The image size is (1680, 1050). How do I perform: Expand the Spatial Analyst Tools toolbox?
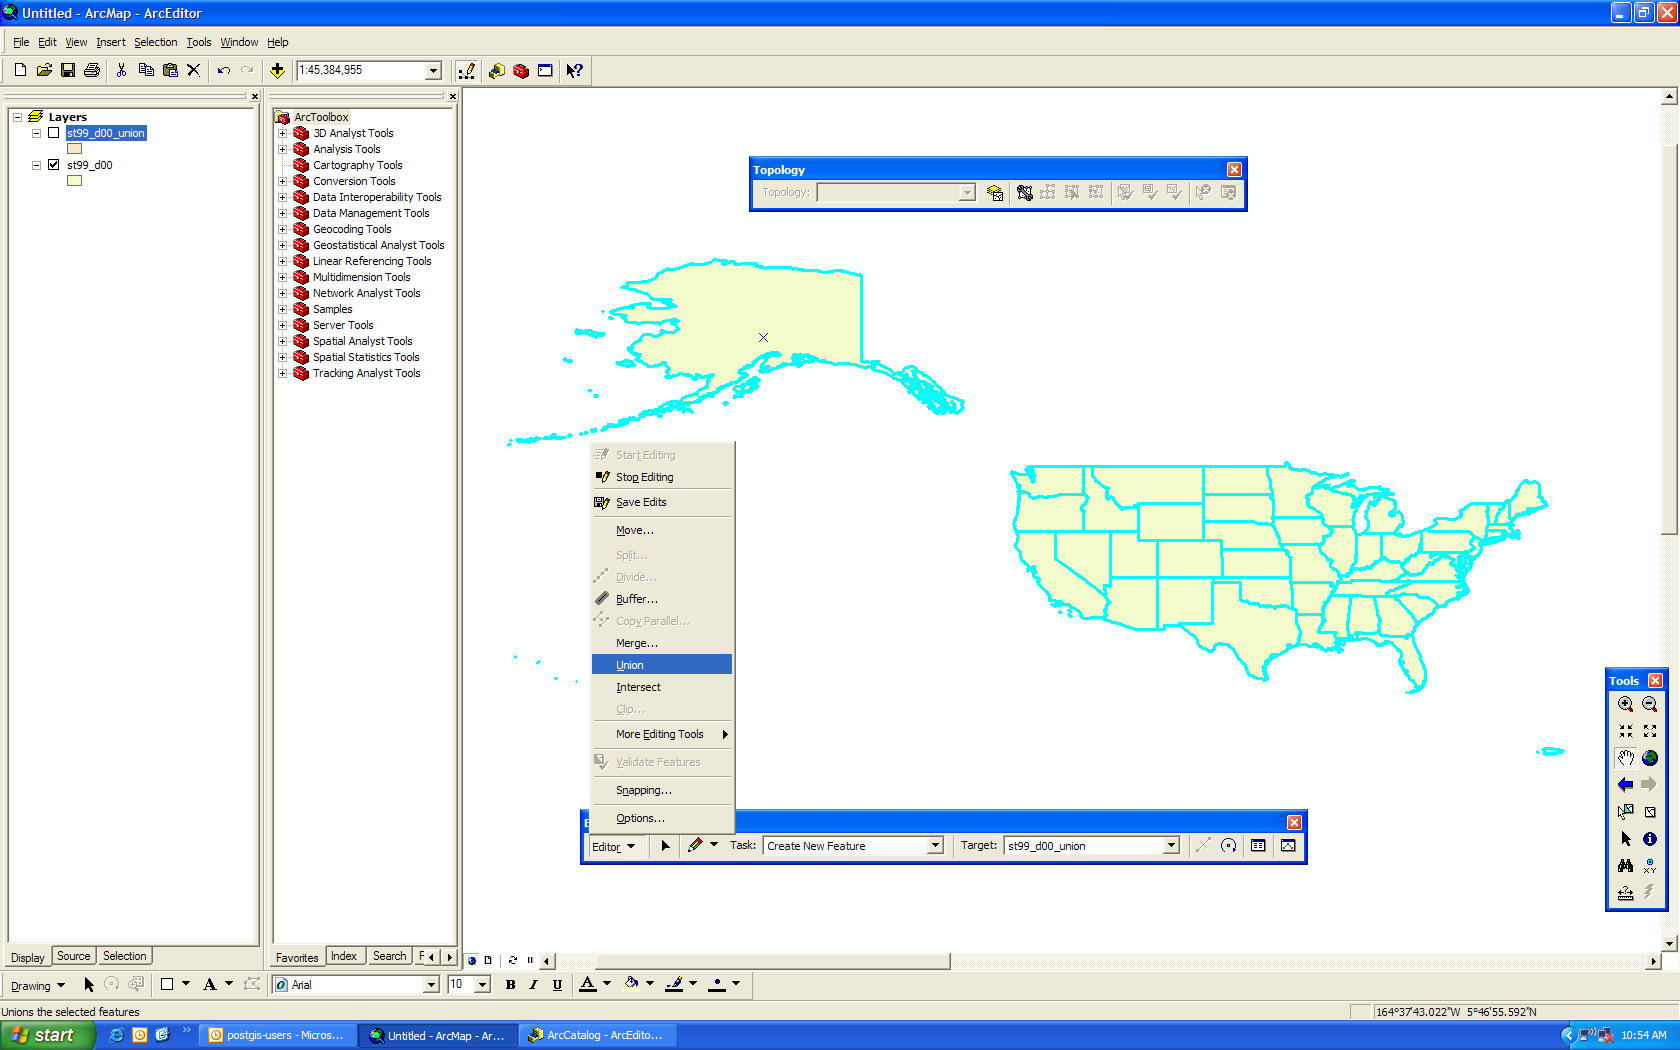[283, 341]
